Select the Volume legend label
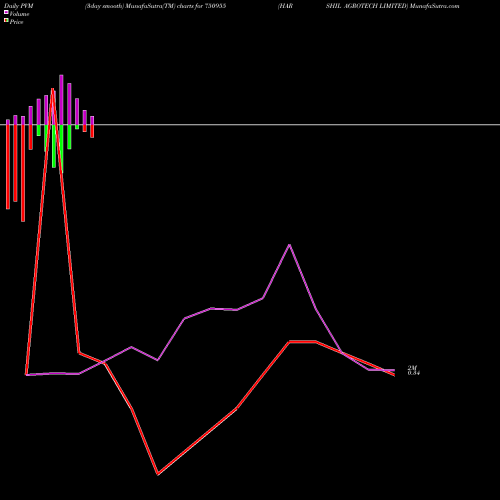 [x=19, y=14]
